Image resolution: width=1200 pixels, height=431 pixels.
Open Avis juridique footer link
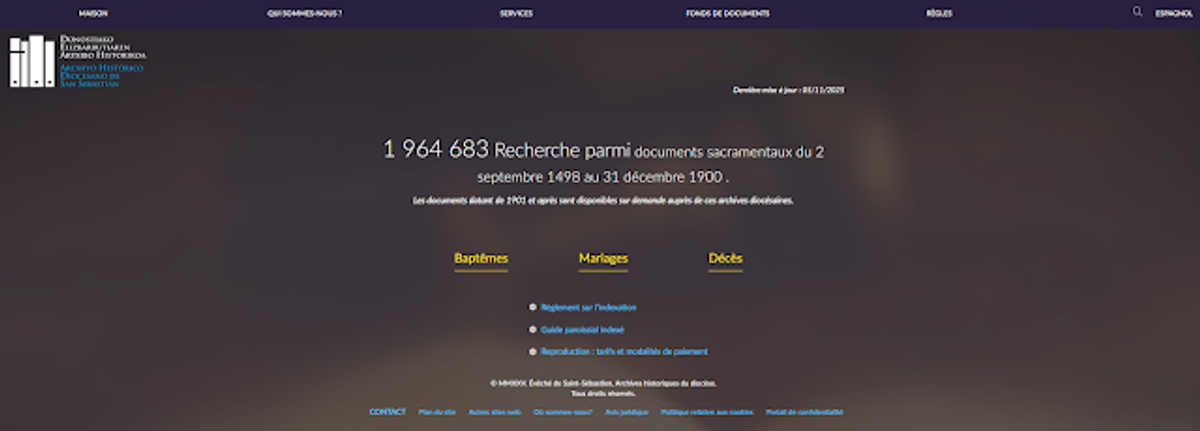(626, 412)
